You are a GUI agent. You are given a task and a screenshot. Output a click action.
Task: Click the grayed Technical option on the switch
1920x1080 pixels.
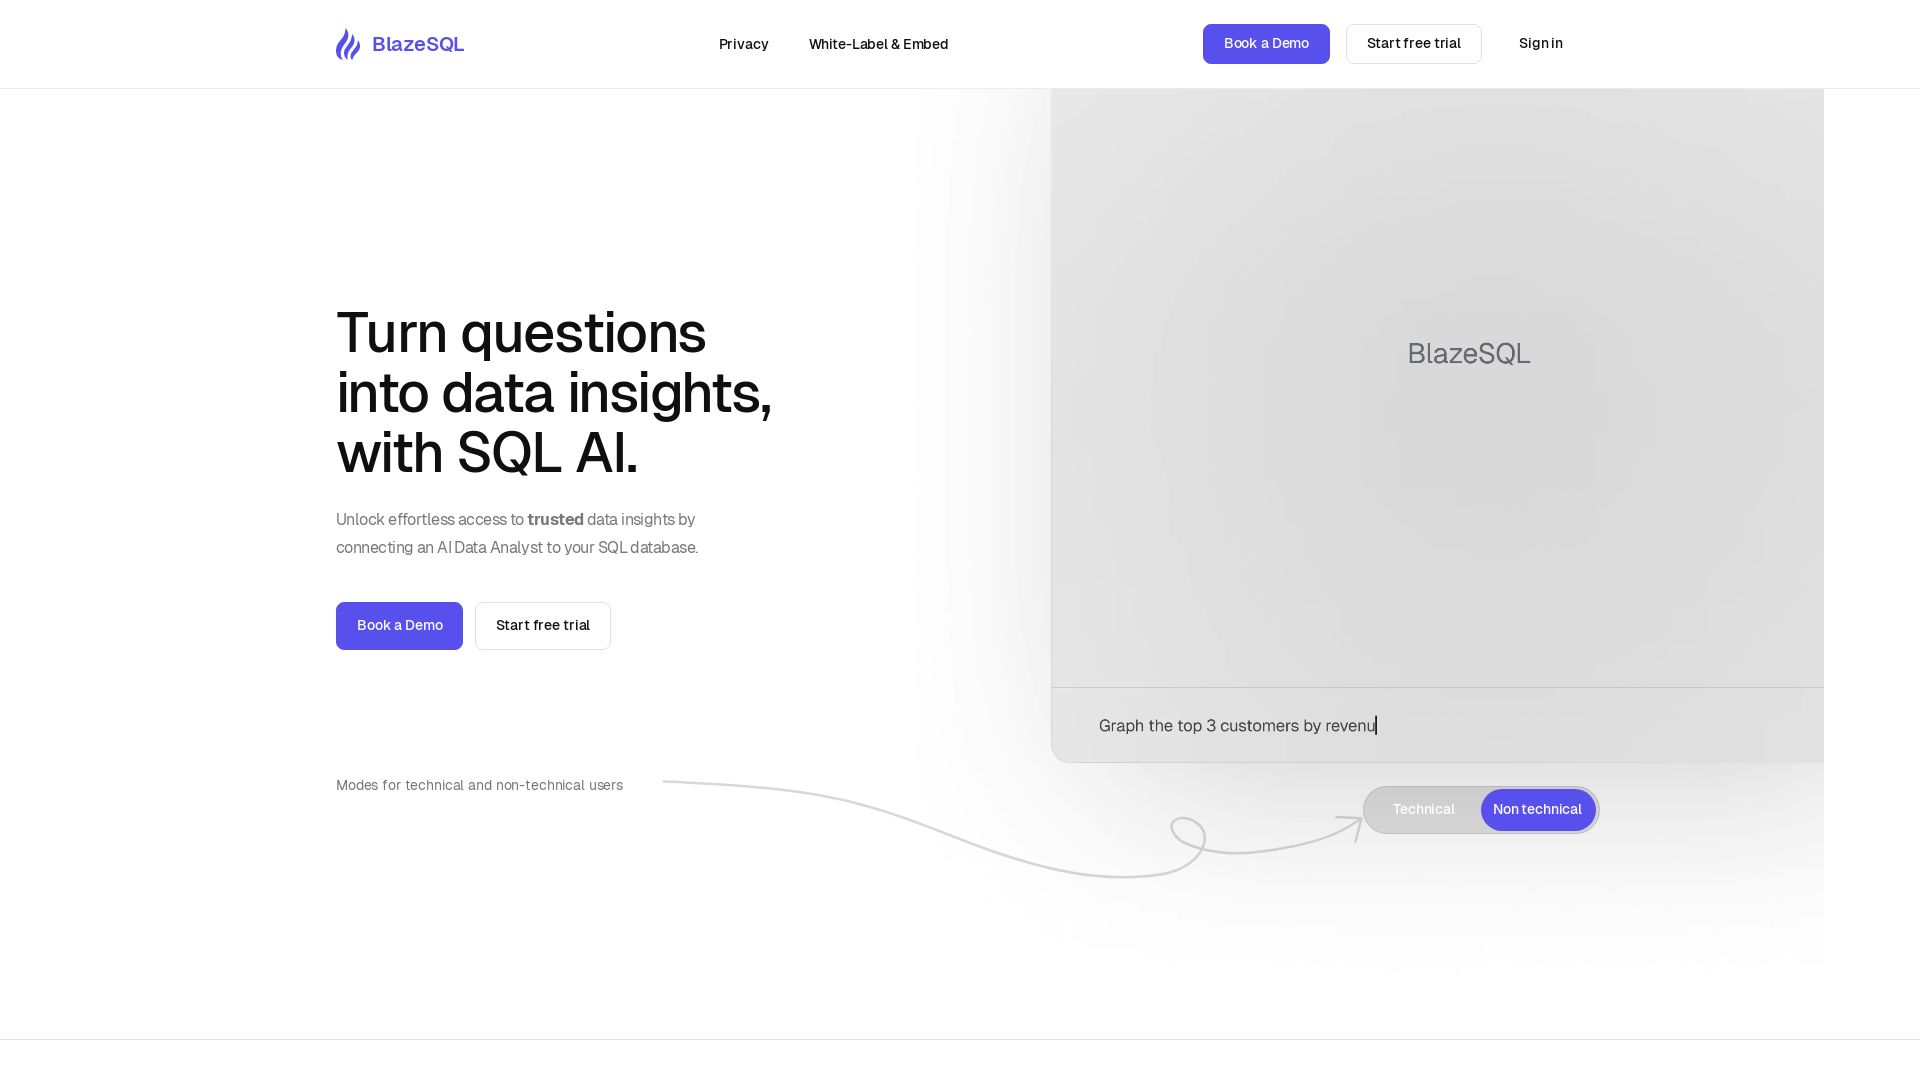(1423, 809)
